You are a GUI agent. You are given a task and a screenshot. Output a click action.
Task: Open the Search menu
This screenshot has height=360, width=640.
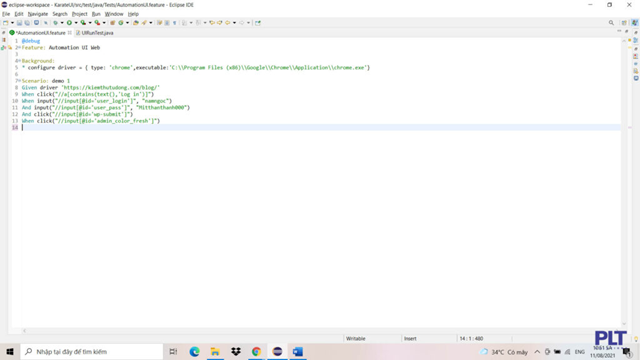point(60,14)
